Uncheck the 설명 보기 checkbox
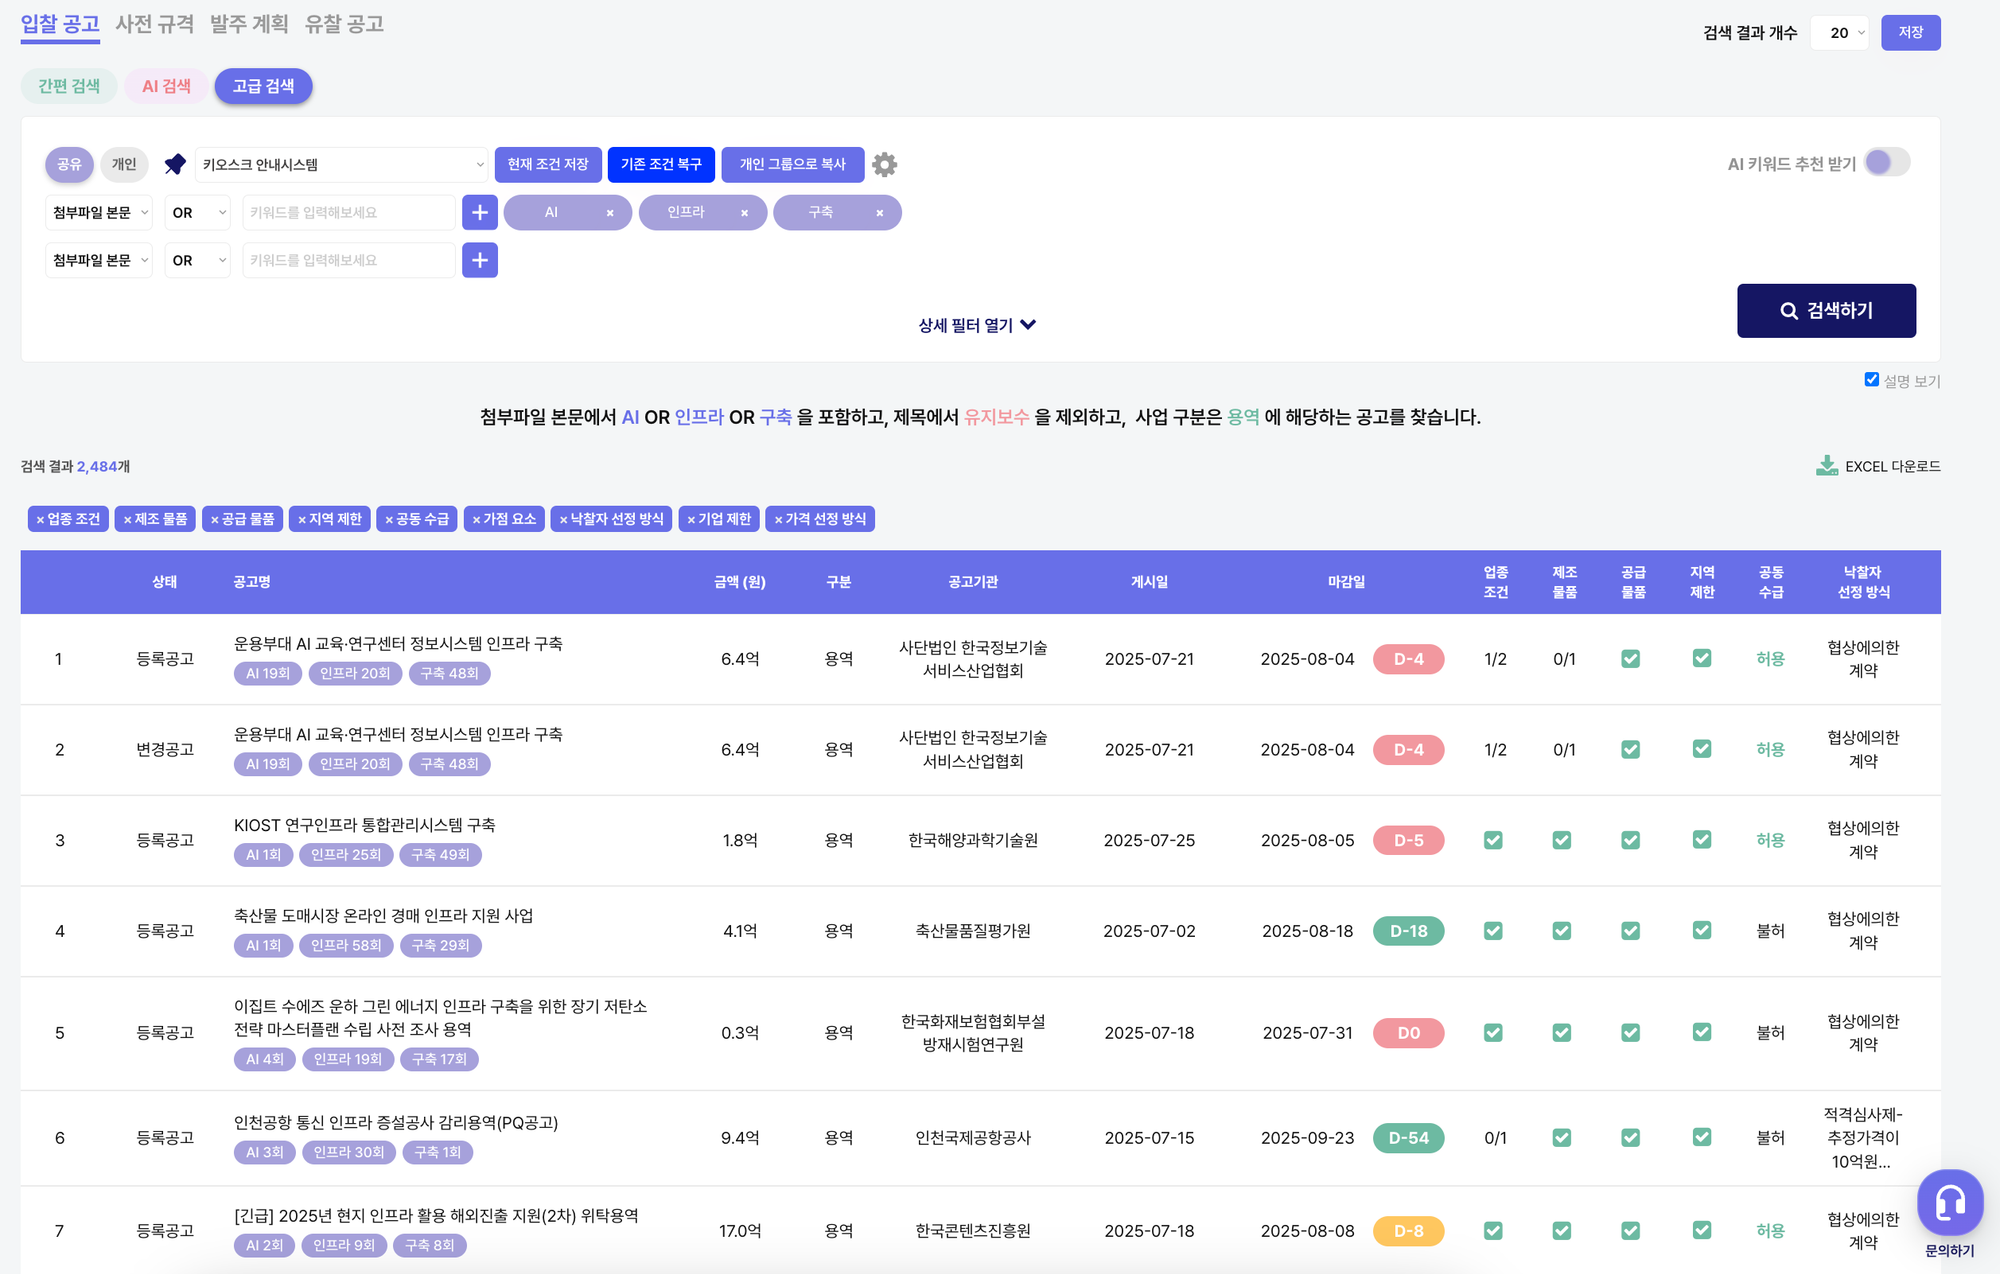 click(1871, 379)
